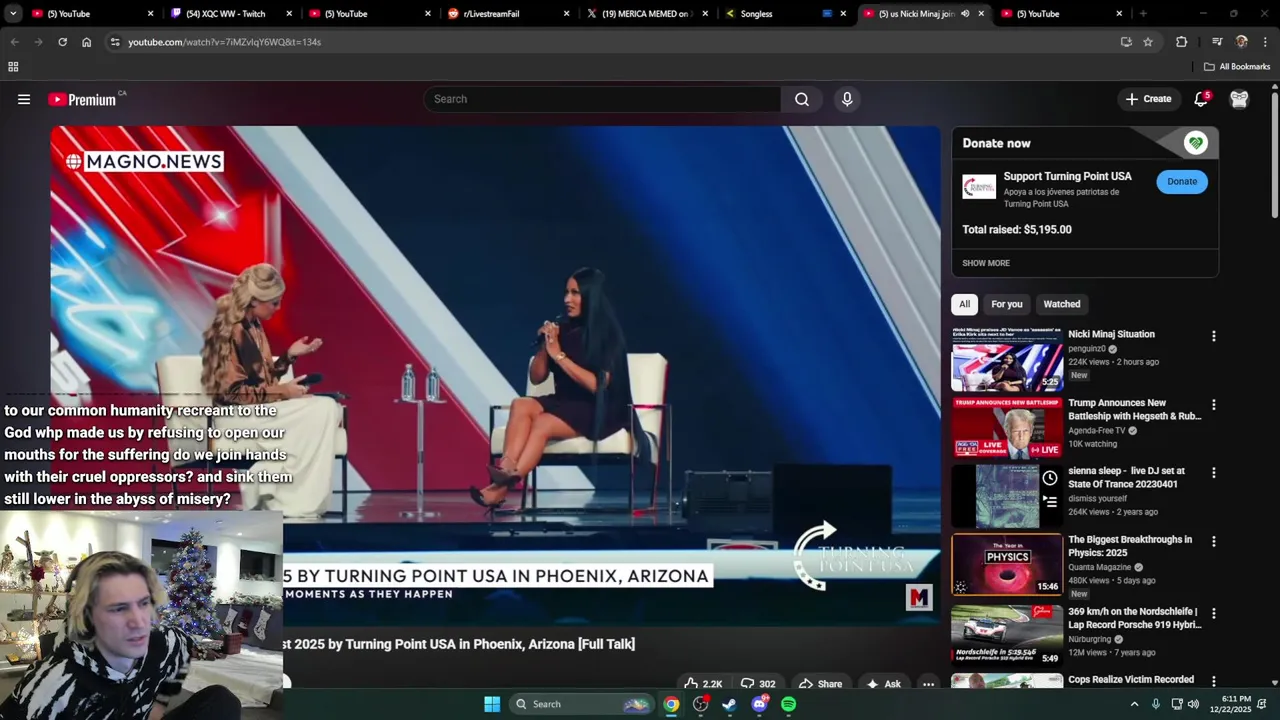The image size is (1280, 720).
Task: Click the blue Donate button
Action: click(1182, 181)
